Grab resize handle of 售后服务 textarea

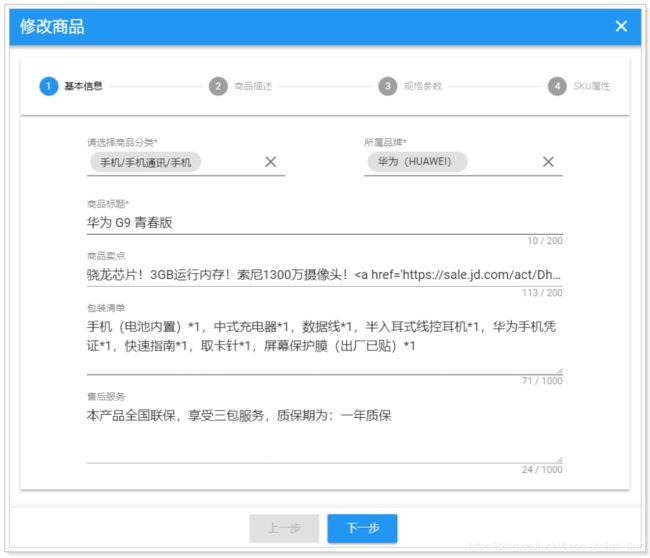559,460
